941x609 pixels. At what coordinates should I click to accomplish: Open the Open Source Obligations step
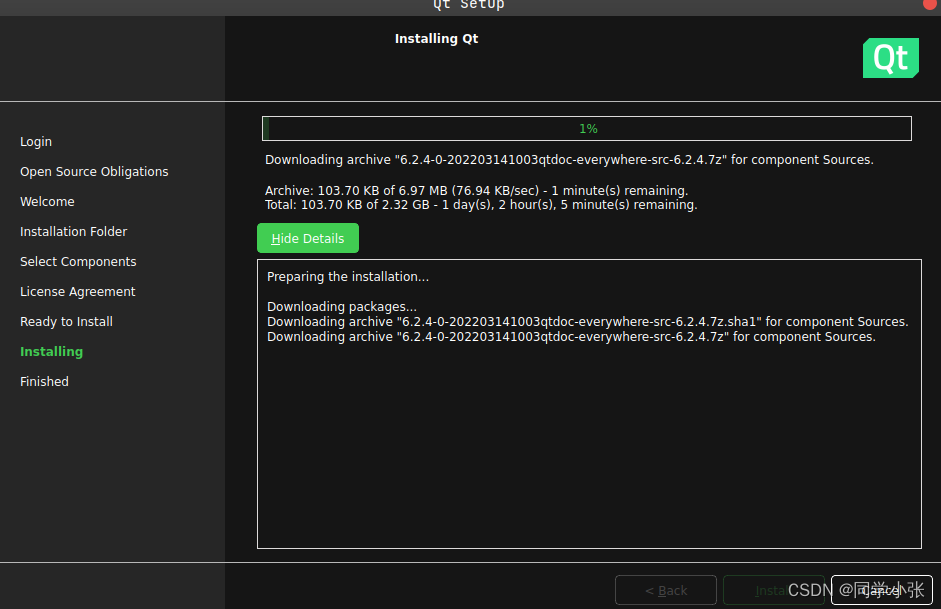tap(94, 171)
